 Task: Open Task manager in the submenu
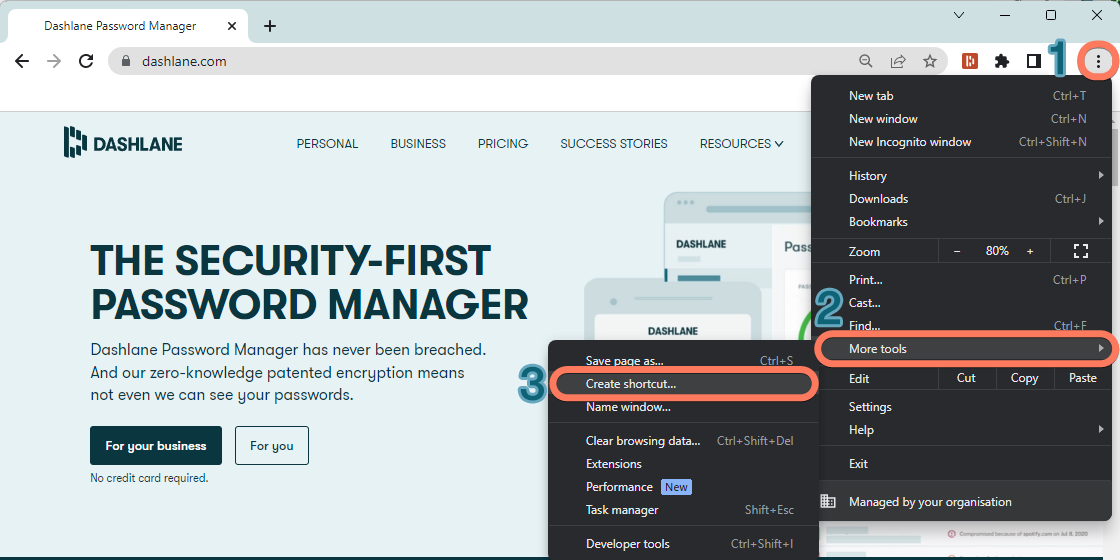pos(683,509)
